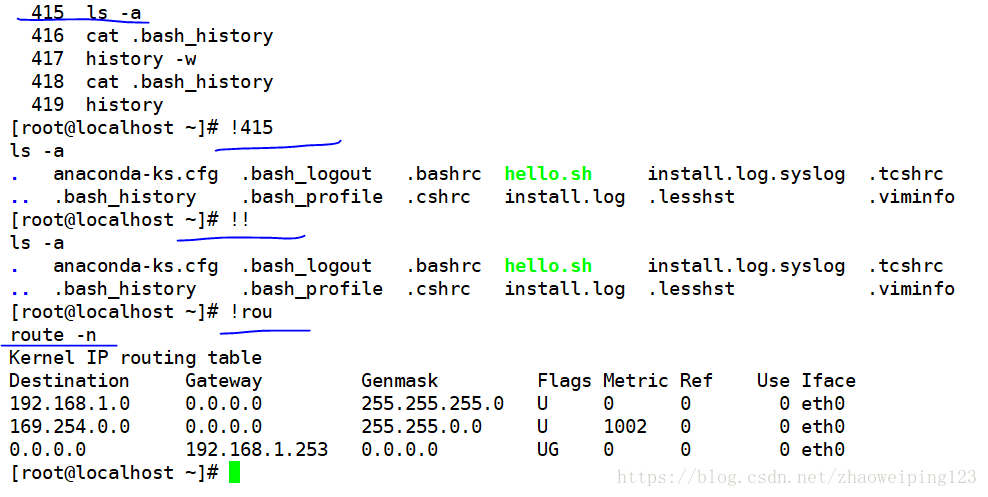988x497 pixels.
Task: Click the Destination column header
Action: click(x=69, y=381)
